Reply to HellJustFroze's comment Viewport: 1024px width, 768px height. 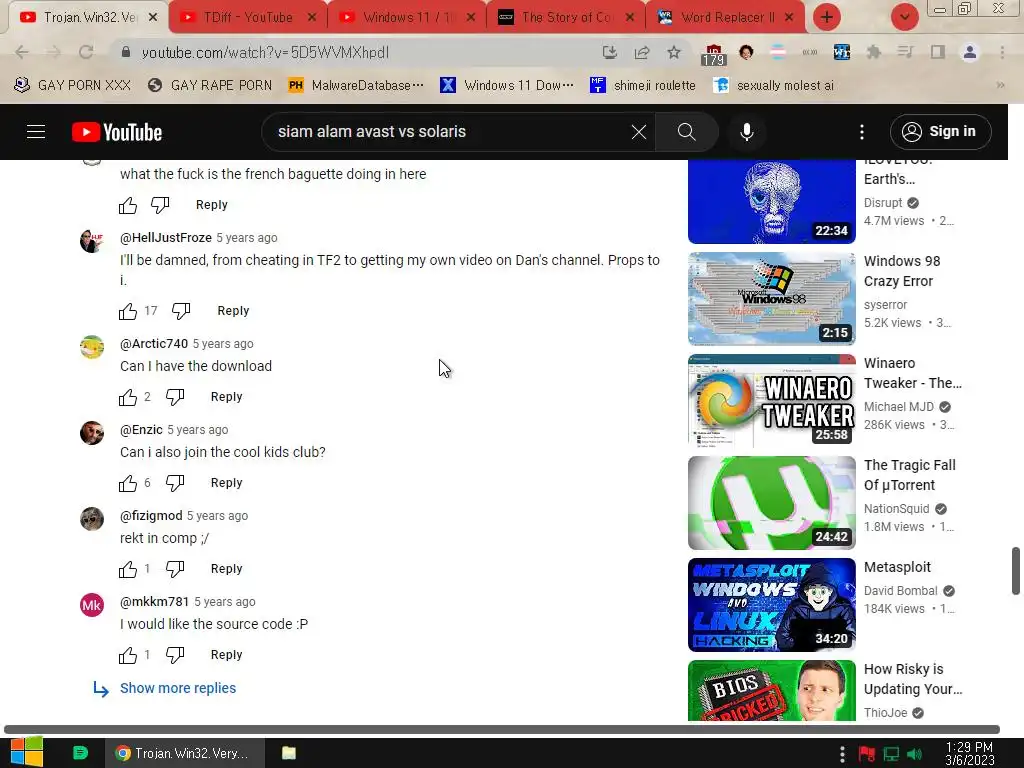[x=233, y=311]
